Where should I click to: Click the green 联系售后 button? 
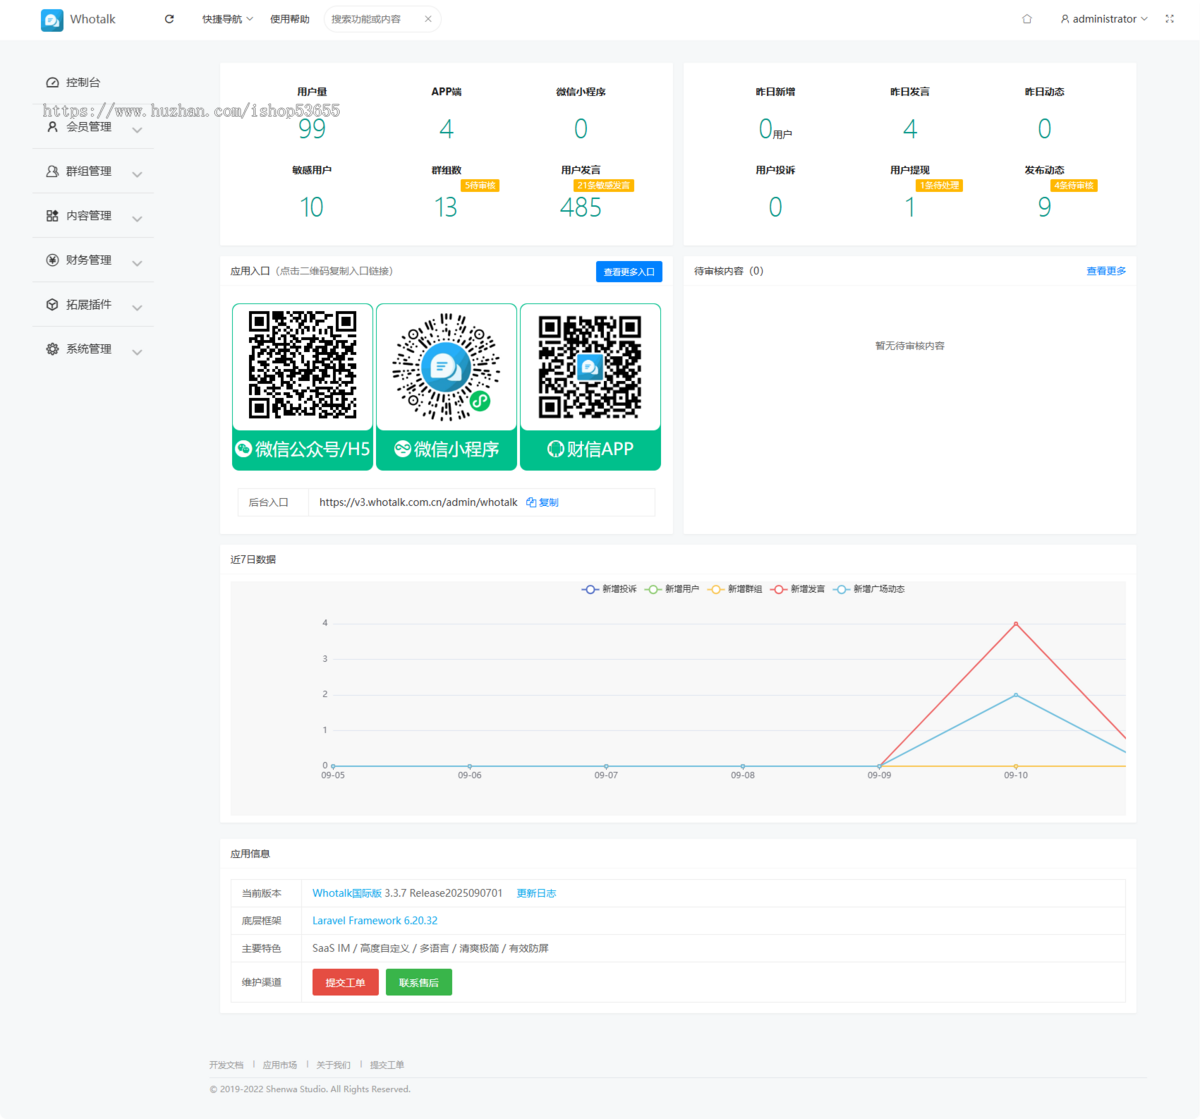pos(419,983)
